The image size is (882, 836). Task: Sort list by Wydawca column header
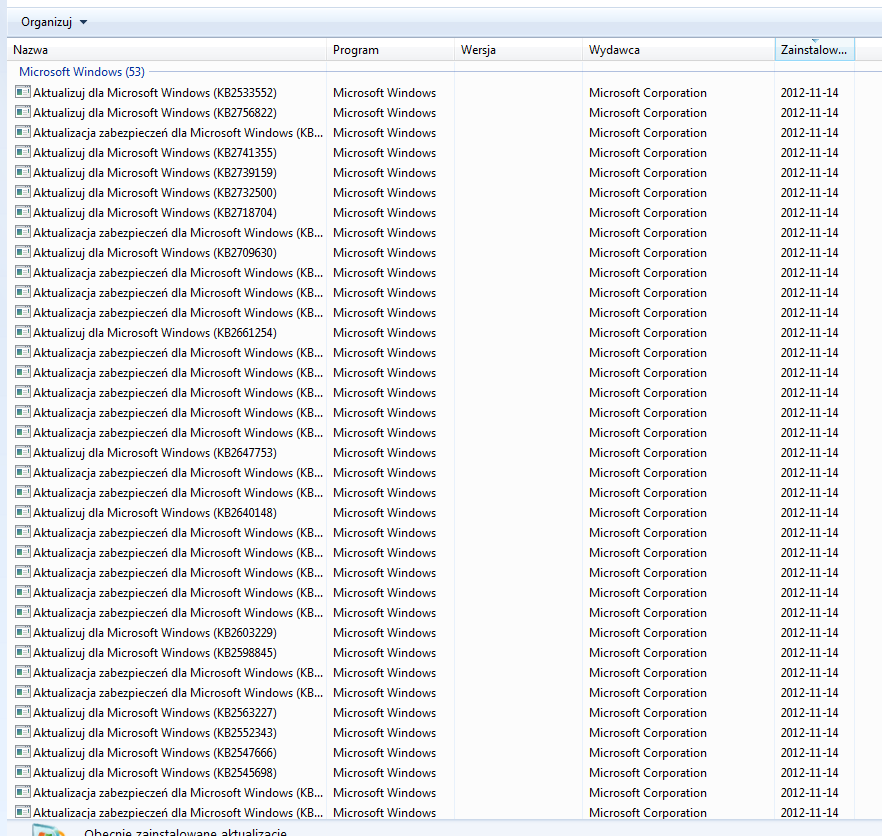[678, 50]
